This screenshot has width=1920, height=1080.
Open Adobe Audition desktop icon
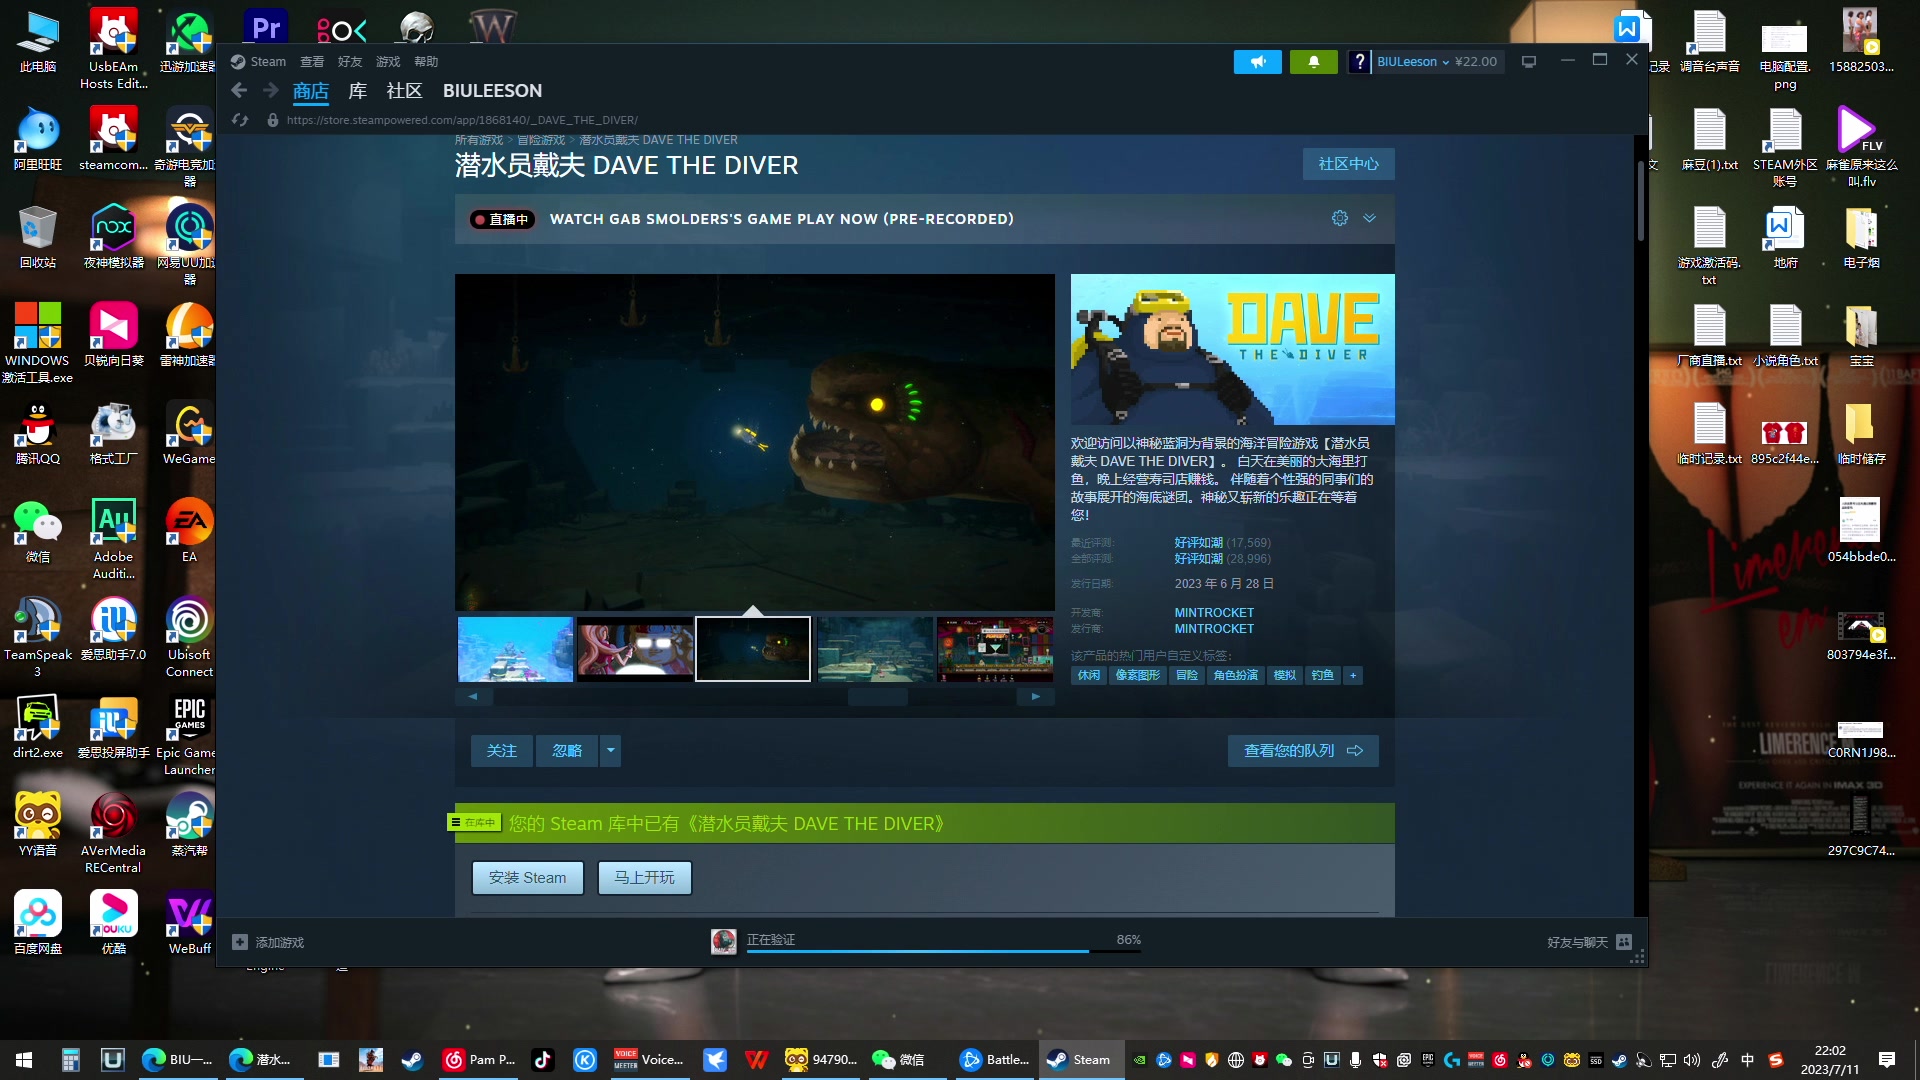coord(114,538)
